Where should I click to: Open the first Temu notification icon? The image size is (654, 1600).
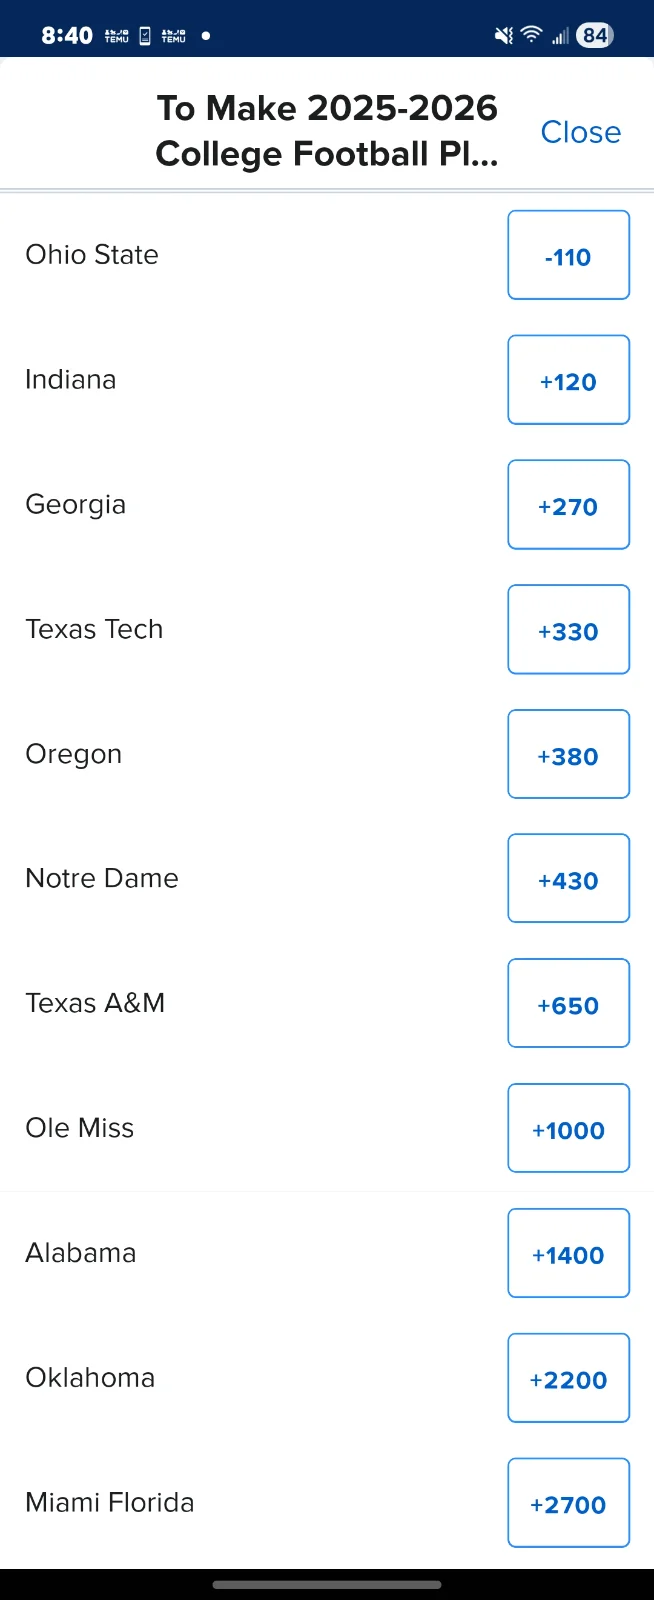(116, 34)
